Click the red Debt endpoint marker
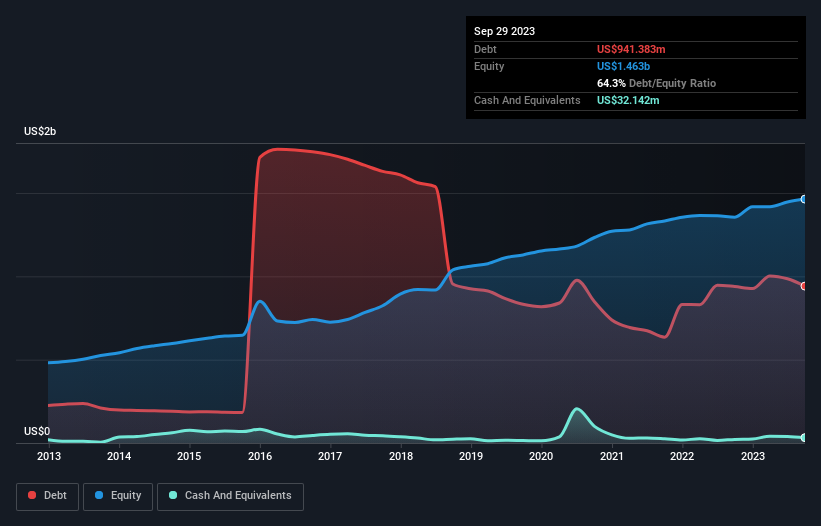Image resolution: width=821 pixels, height=526 pixels. (x=804, y=286)
